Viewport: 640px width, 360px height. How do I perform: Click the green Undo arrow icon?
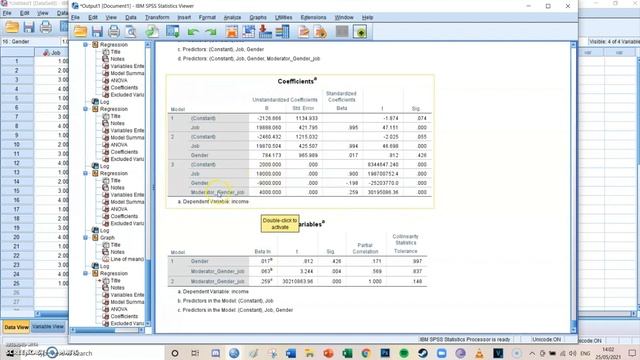(x=193, y=32)
